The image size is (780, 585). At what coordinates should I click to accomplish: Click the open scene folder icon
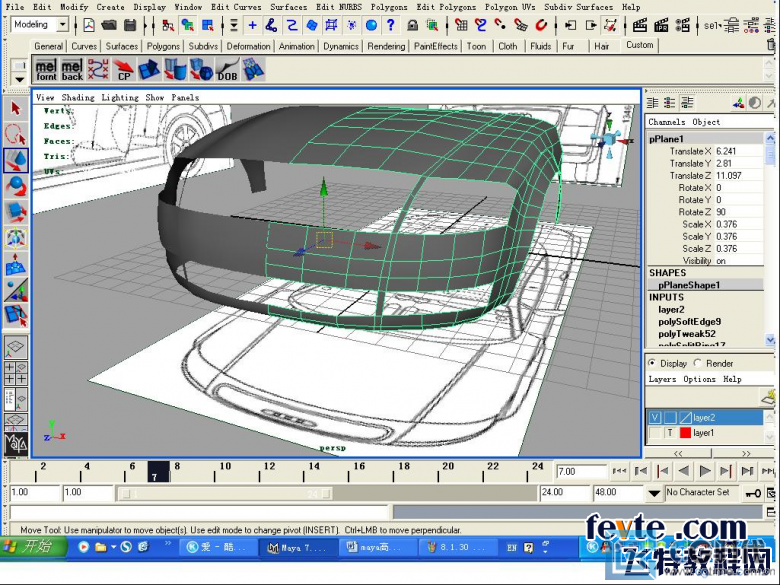click(x=109, y=25)
